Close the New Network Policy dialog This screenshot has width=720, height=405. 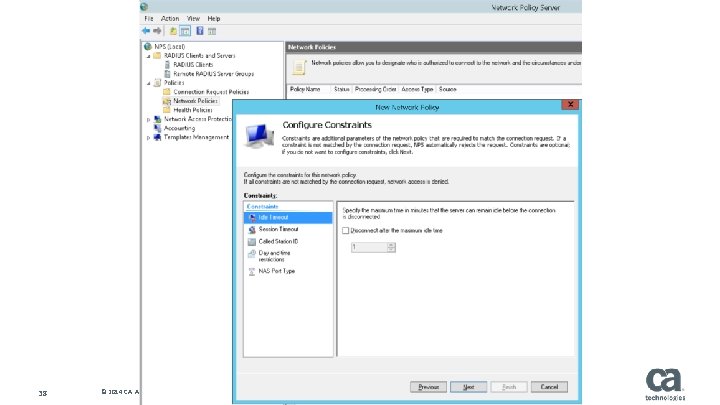click(x=570, y=105)
